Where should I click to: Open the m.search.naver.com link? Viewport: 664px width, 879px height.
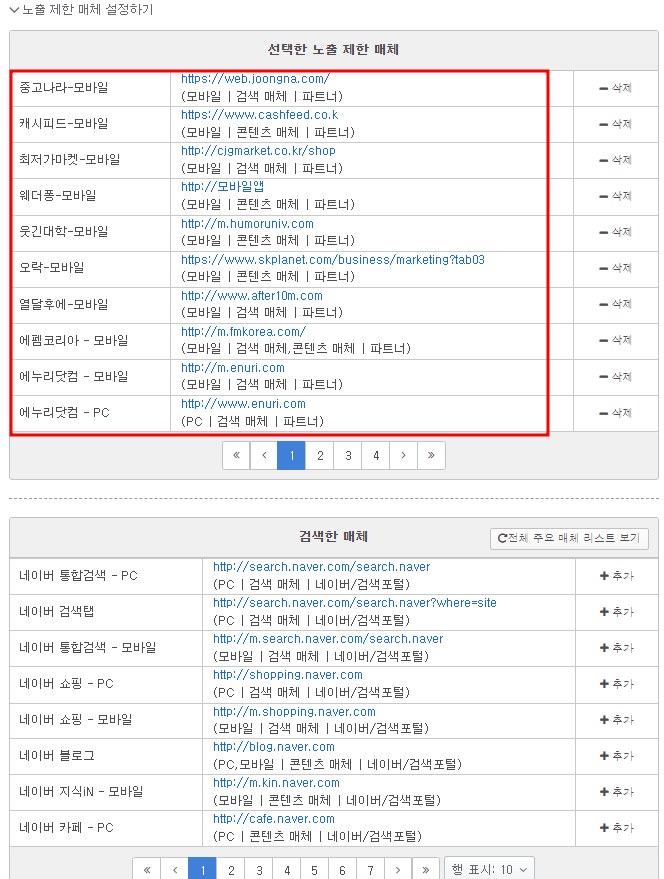(328, 639)
